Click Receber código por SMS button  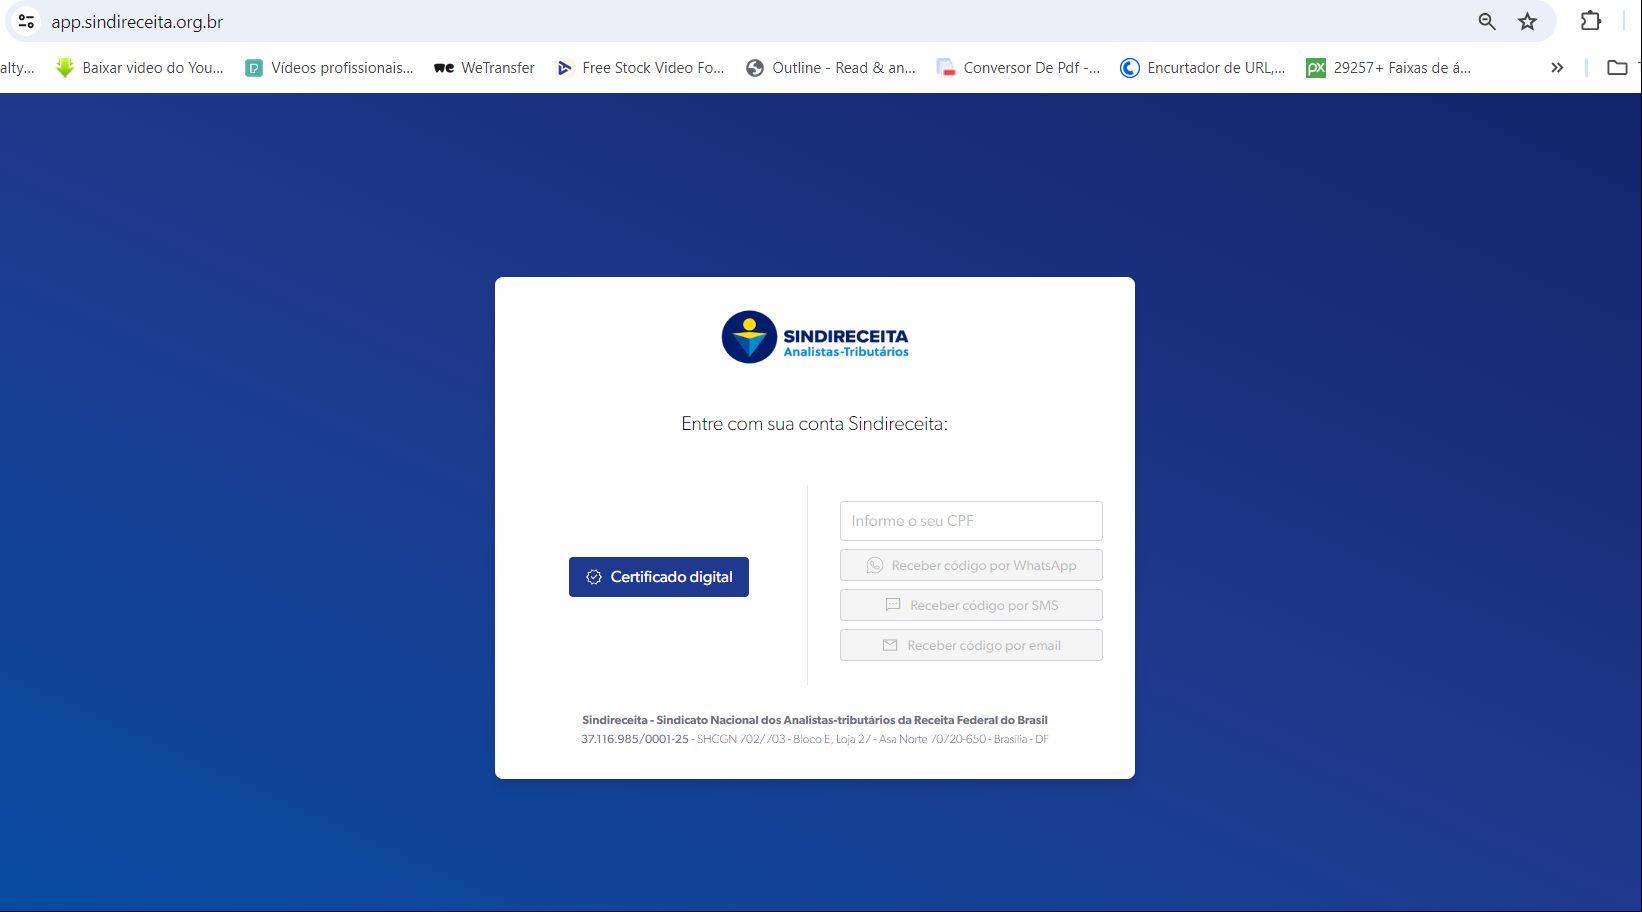pyautogui.click(x=971, y=605)
